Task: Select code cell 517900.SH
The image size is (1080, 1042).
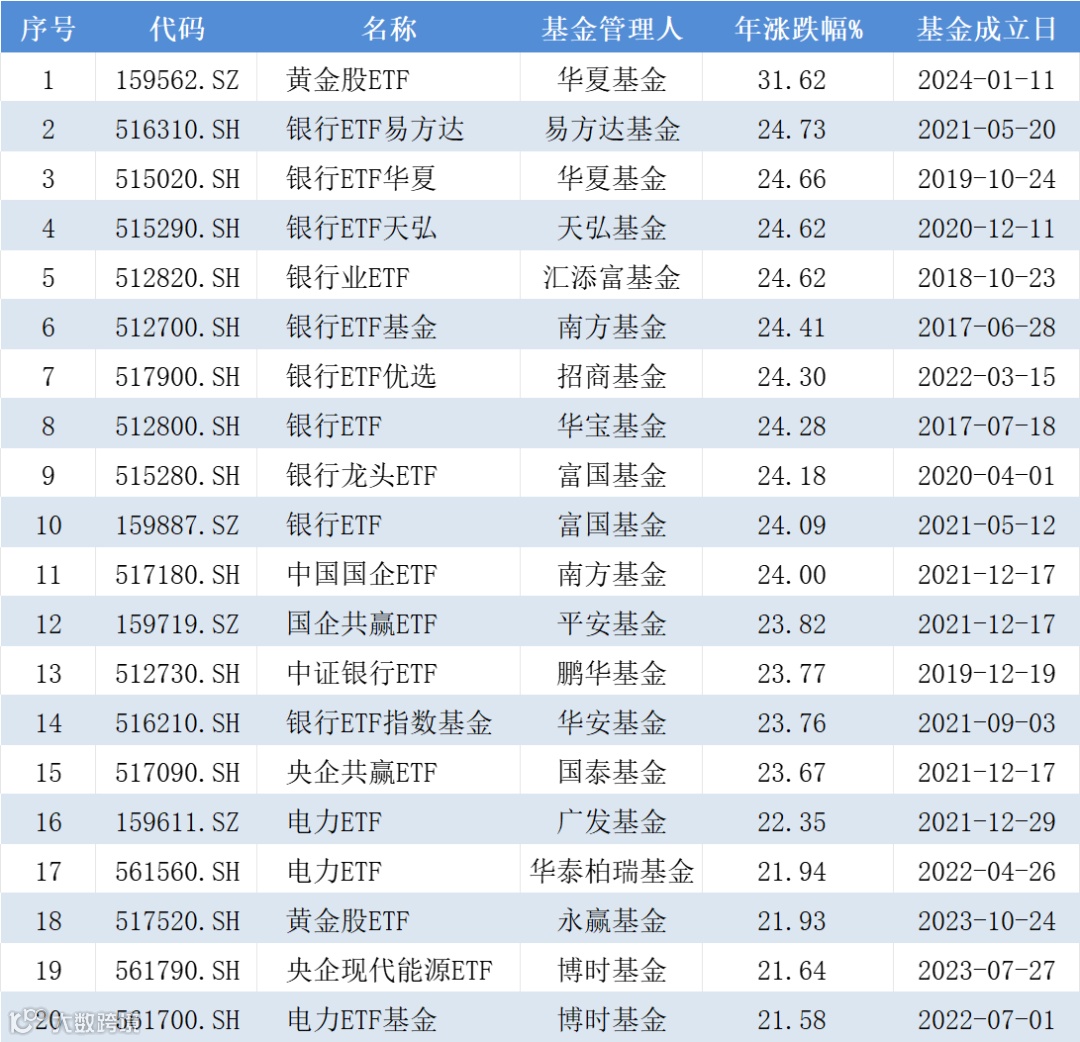Action: pos(177,377)
